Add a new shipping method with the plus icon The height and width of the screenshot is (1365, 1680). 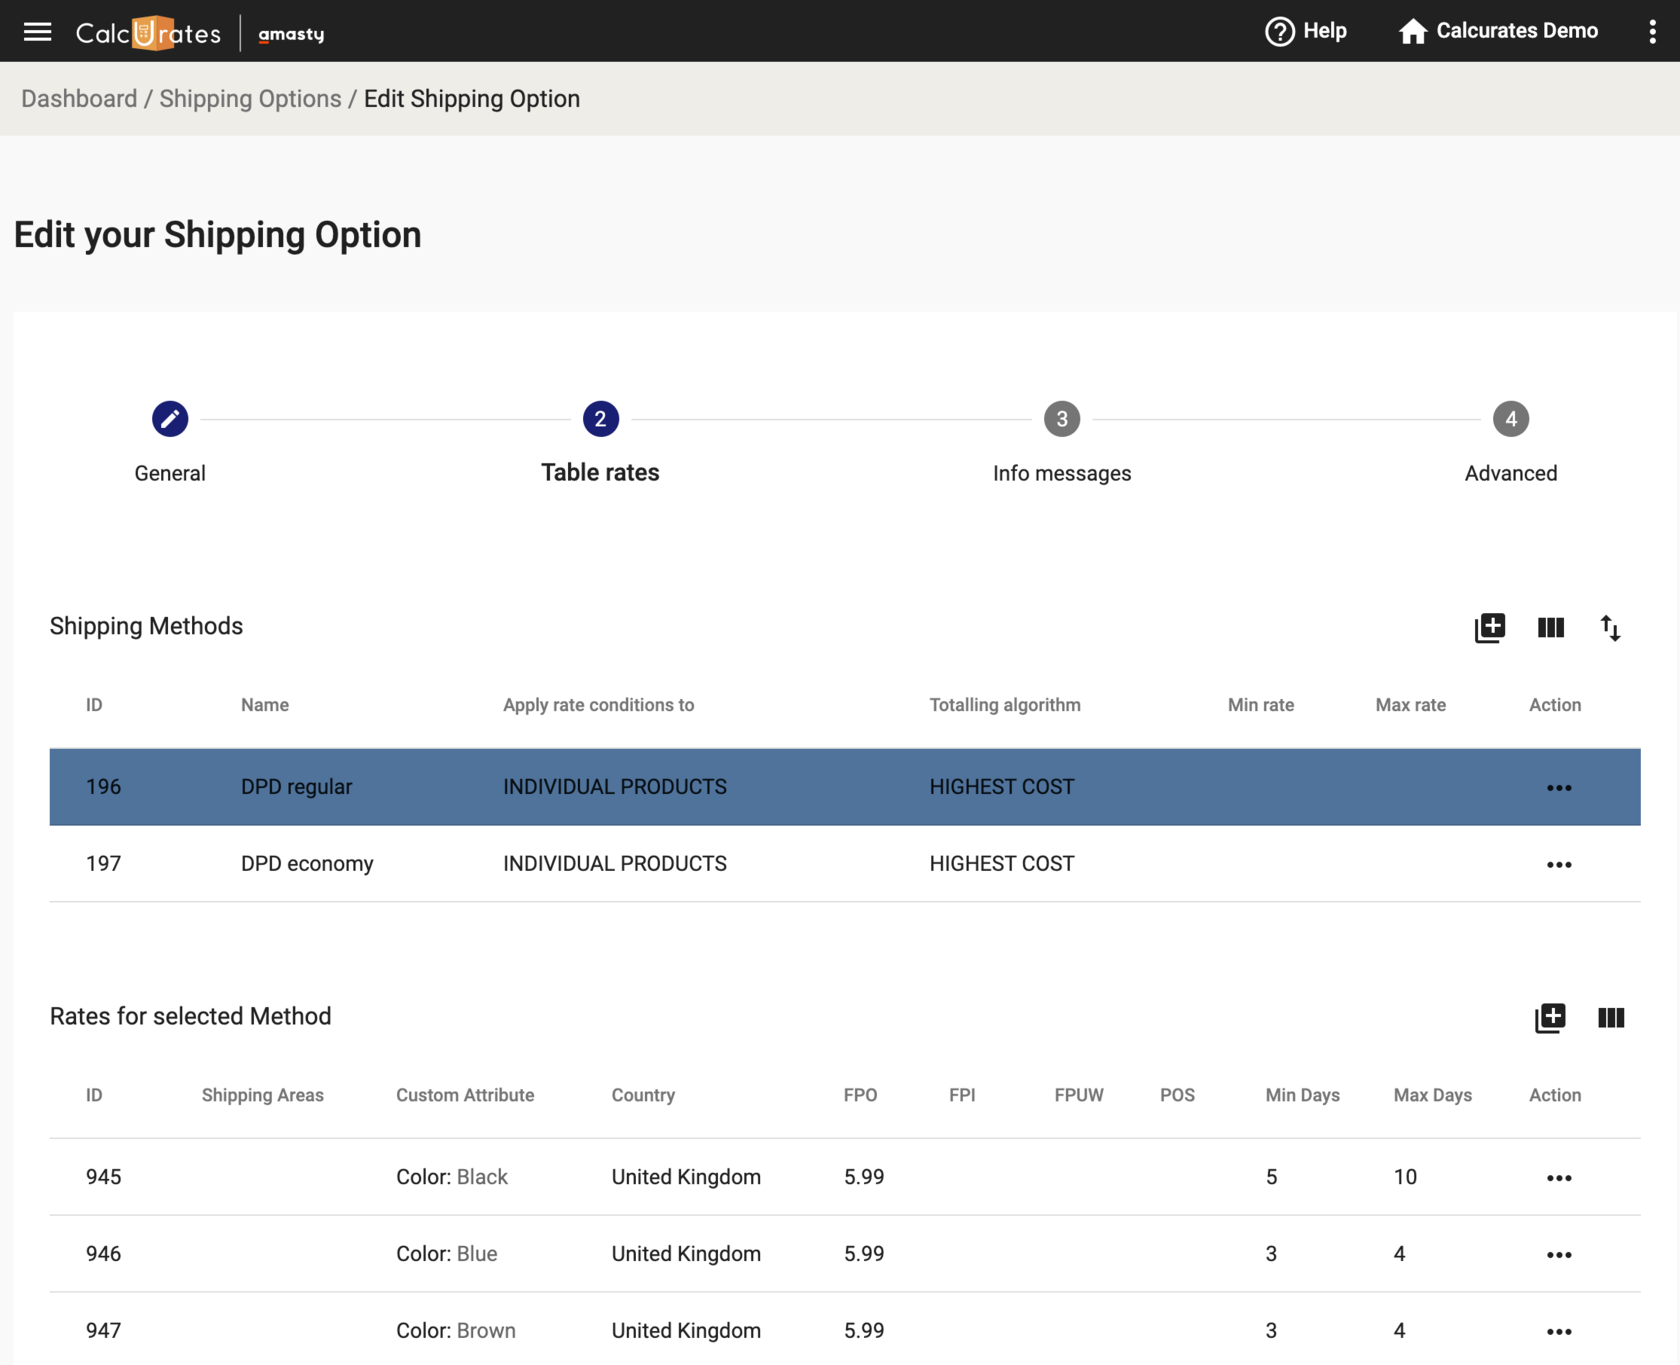click(1490, 628)
